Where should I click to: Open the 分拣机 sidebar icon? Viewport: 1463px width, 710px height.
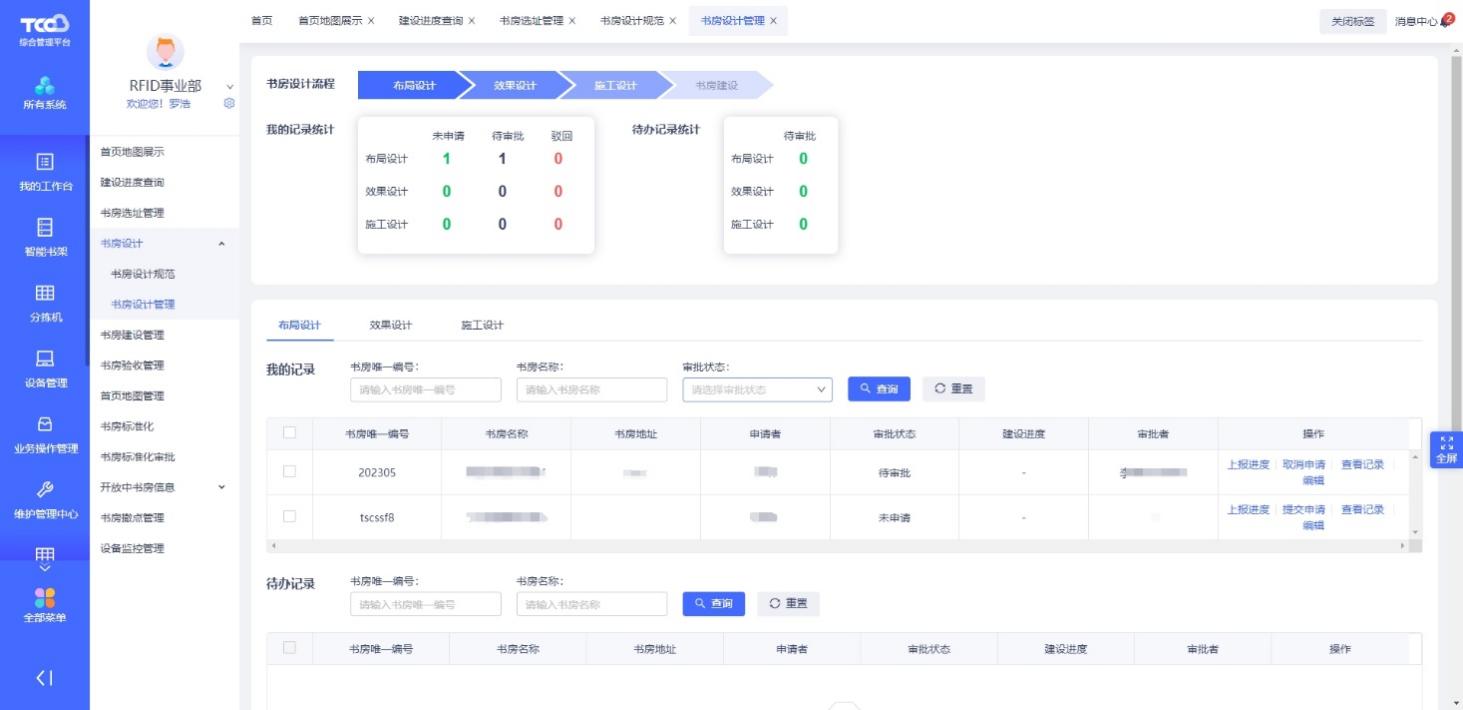coord(44,294)
